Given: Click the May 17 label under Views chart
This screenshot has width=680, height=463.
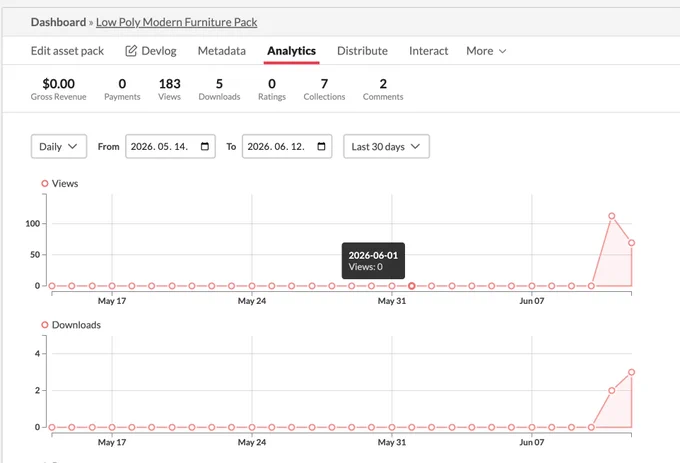Looking at the screenshot, I should [112, 301].
